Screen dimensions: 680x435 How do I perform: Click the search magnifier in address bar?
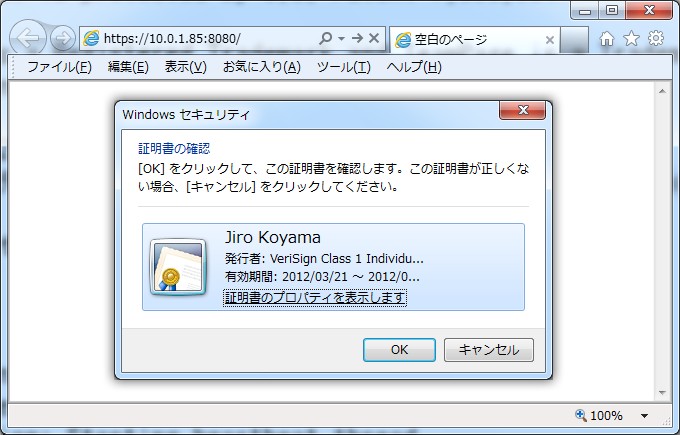[x=325, y=38]
